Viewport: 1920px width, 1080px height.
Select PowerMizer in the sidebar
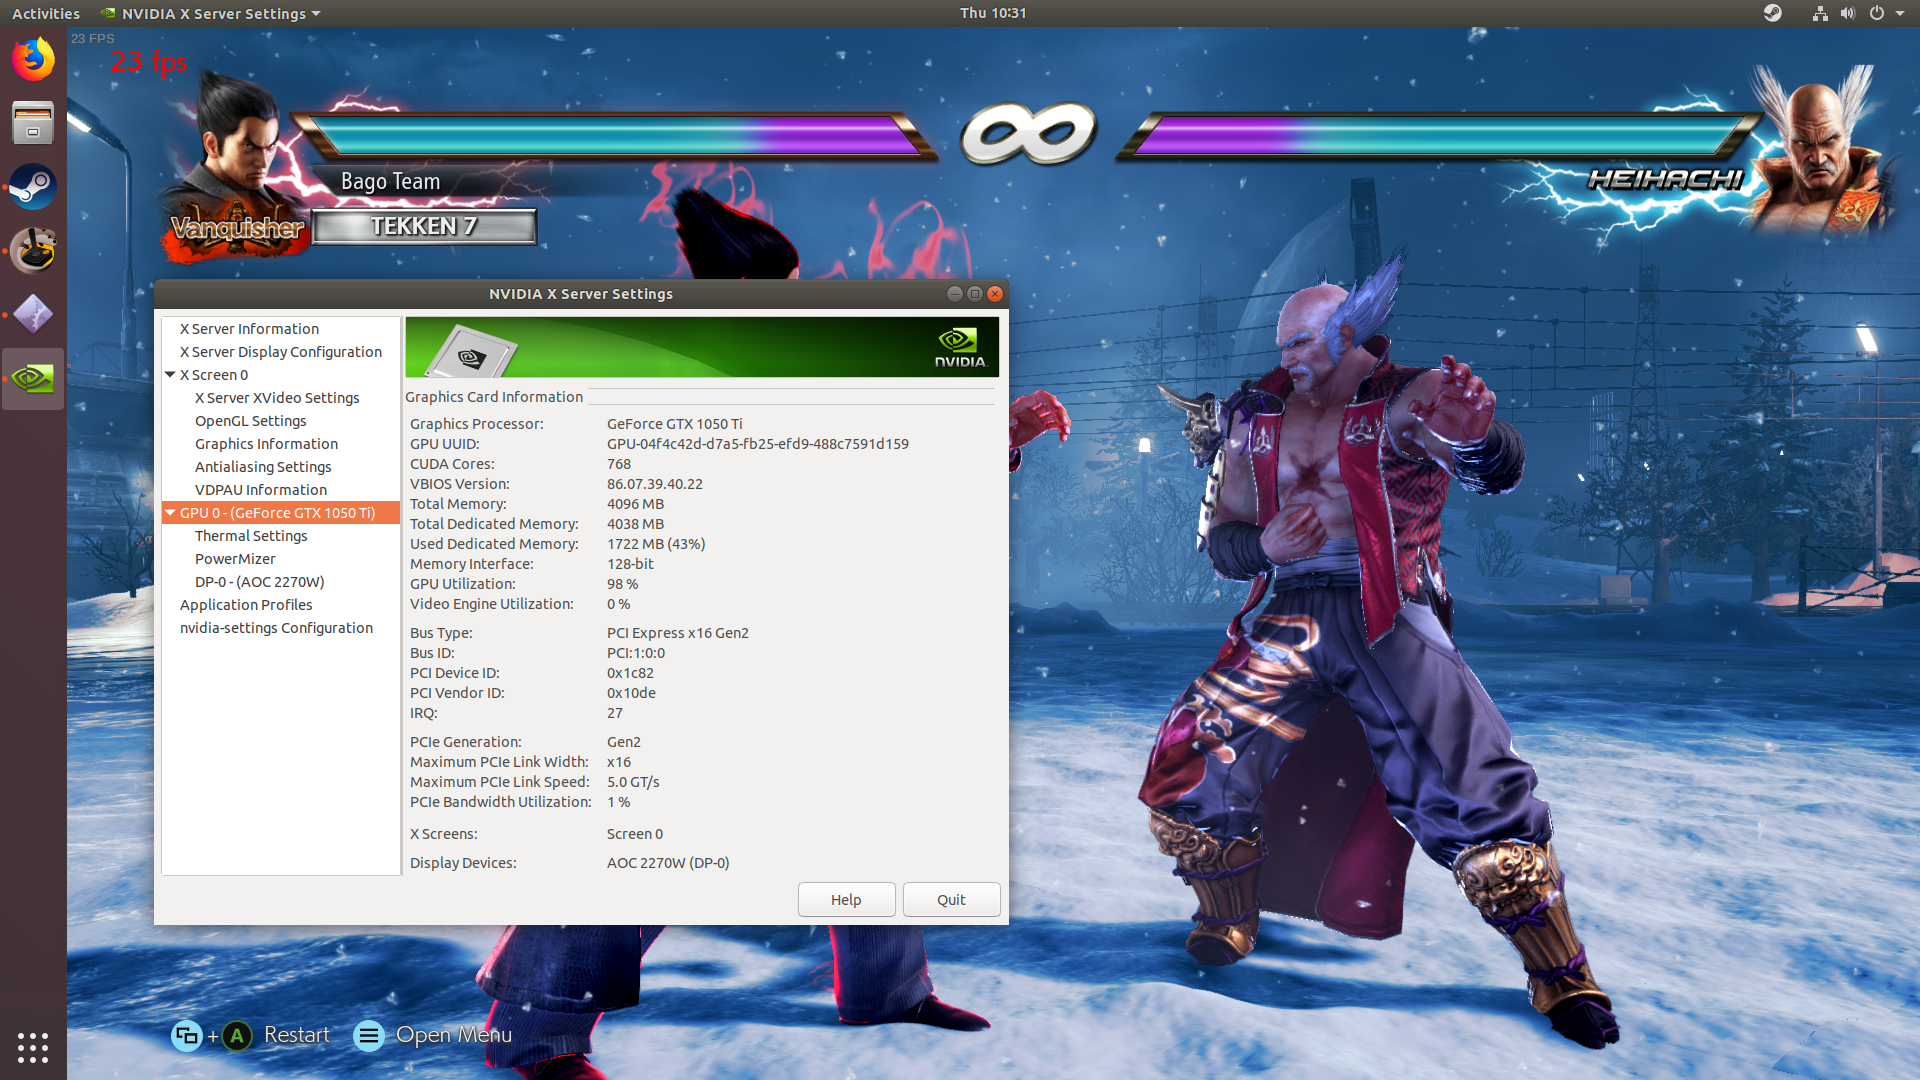235,559
